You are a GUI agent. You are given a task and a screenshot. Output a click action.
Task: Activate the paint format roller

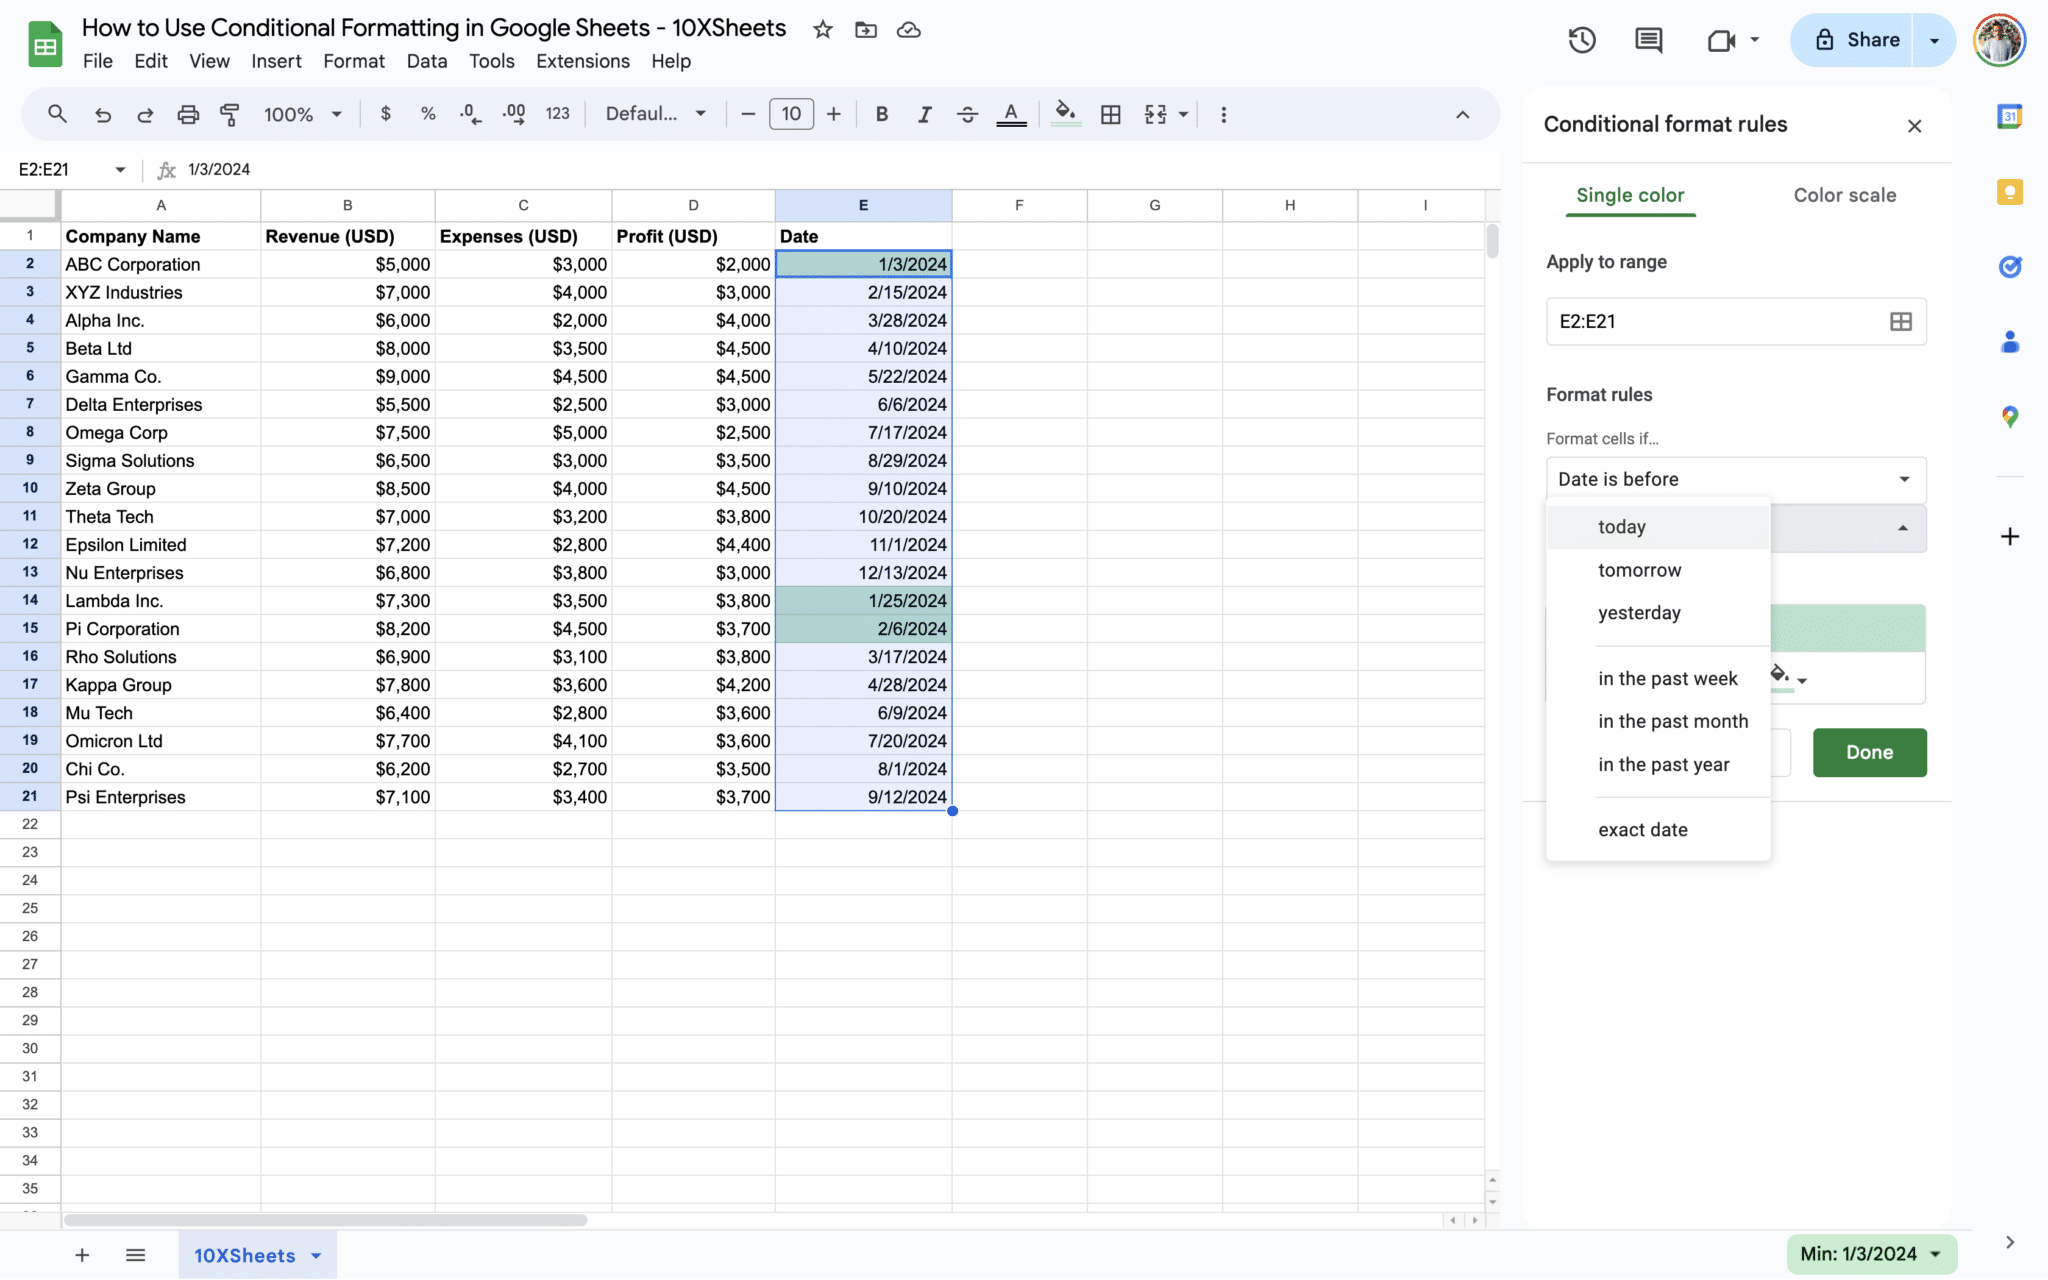tap(230, 114)
